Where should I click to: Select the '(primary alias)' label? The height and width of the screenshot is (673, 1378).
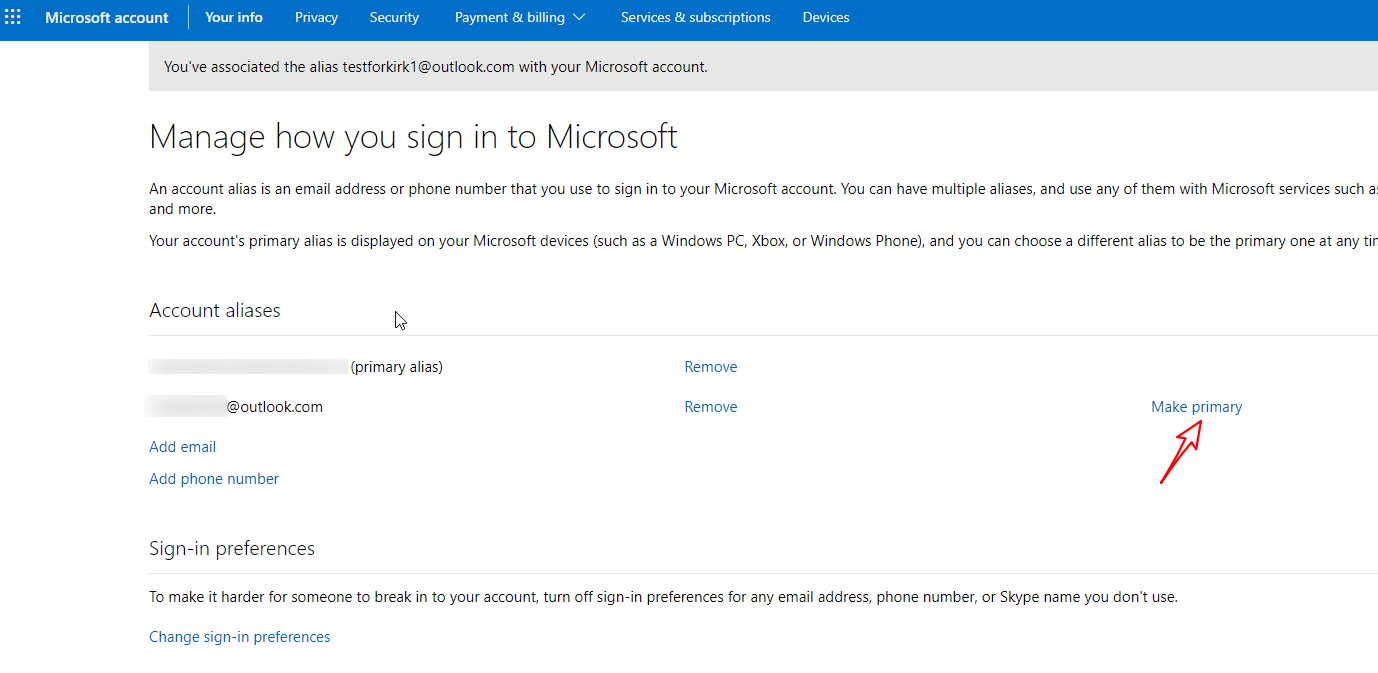point(397,367)
